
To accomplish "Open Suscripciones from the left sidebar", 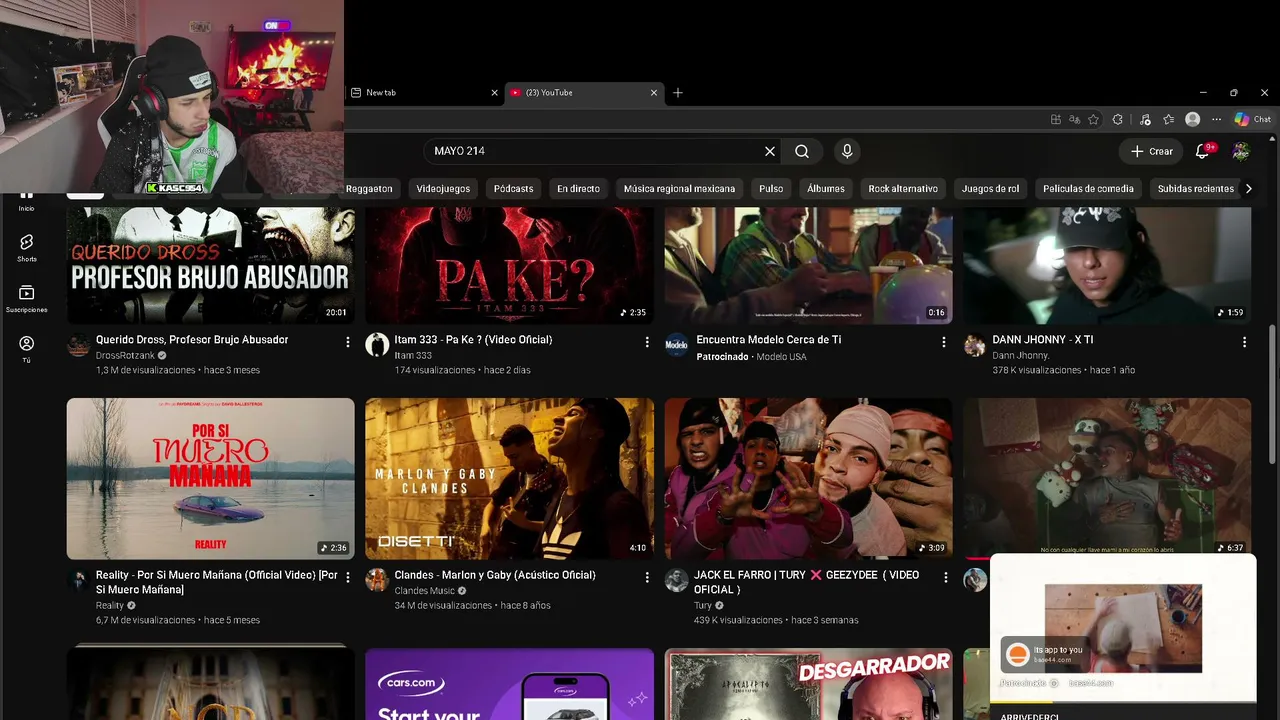I will 26,298.
